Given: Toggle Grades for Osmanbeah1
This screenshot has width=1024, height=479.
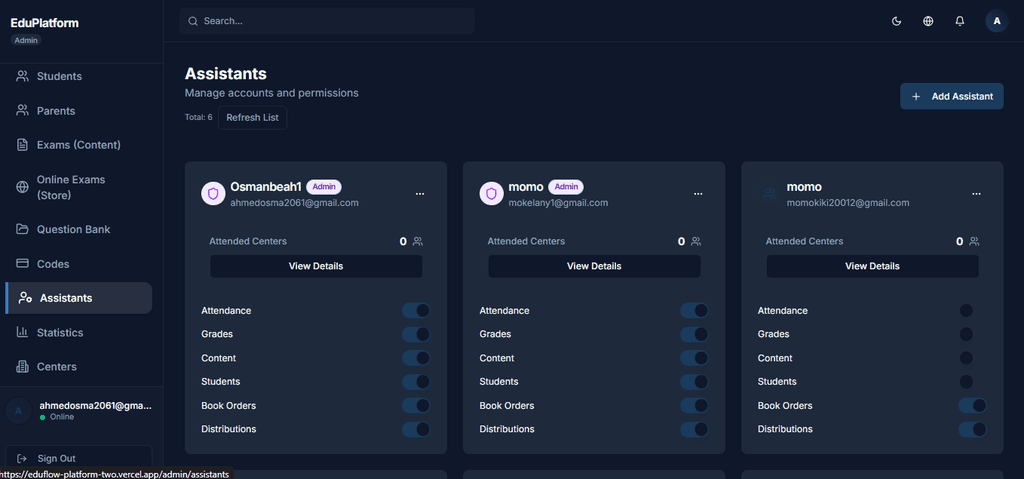Looking at the screenshot, I should [x=416, y=334].
